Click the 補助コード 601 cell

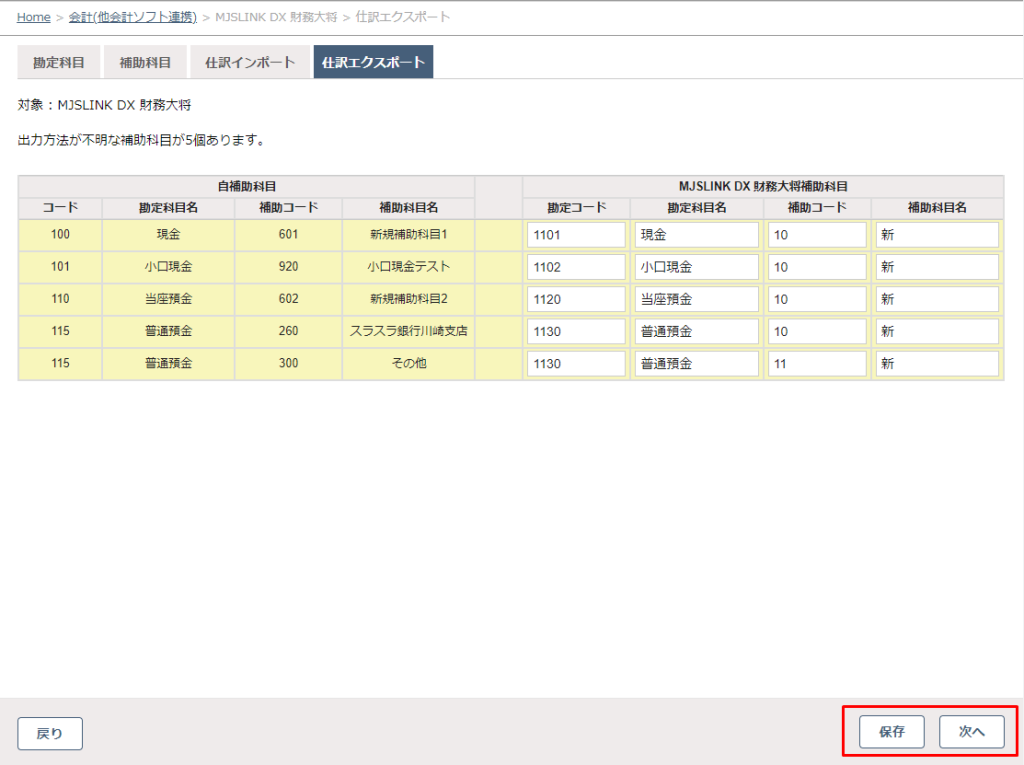(288, 235)
